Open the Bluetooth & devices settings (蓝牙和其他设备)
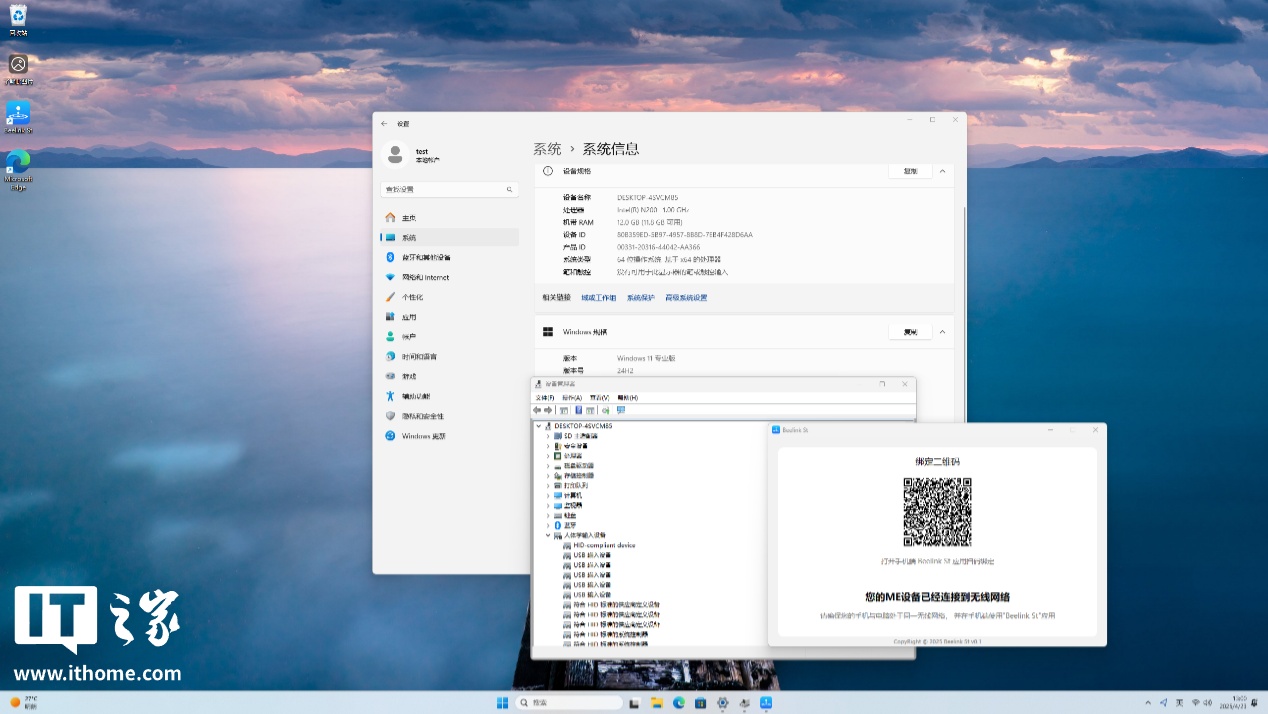Viewport: 1268px width, 714px height. (x=426, y=257)
